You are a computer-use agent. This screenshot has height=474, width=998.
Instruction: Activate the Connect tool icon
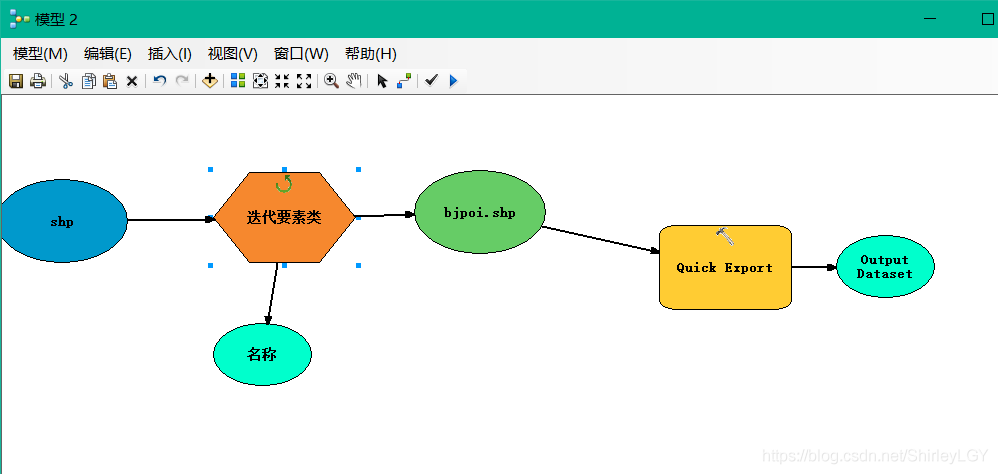click(404, 81)
